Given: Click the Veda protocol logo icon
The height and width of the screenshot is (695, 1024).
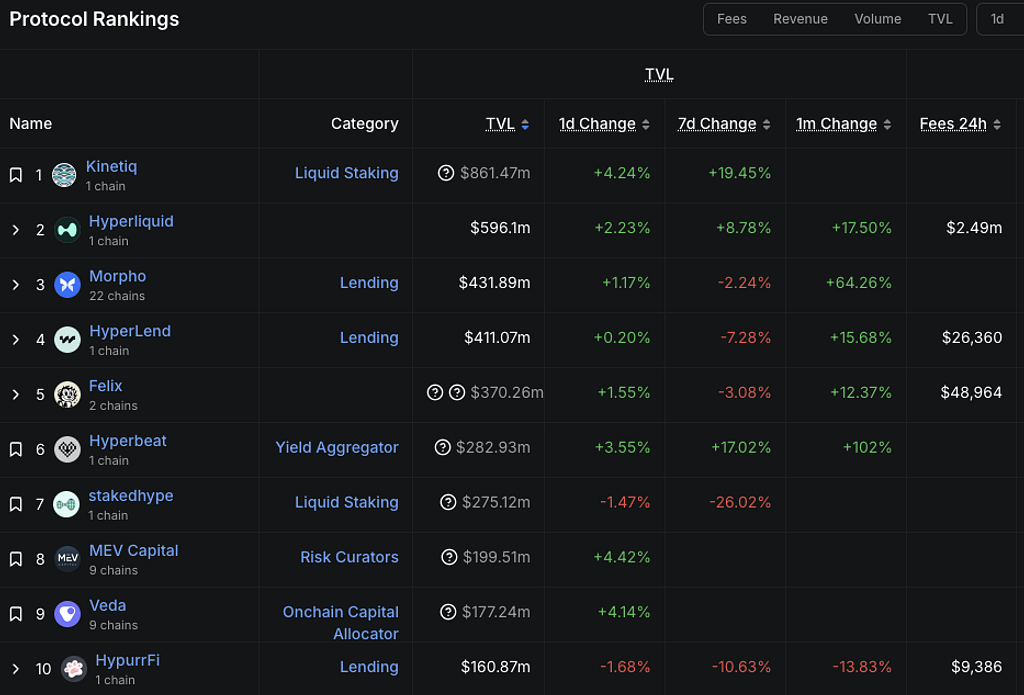Looking at the screenshot, I should click(67, 614).
